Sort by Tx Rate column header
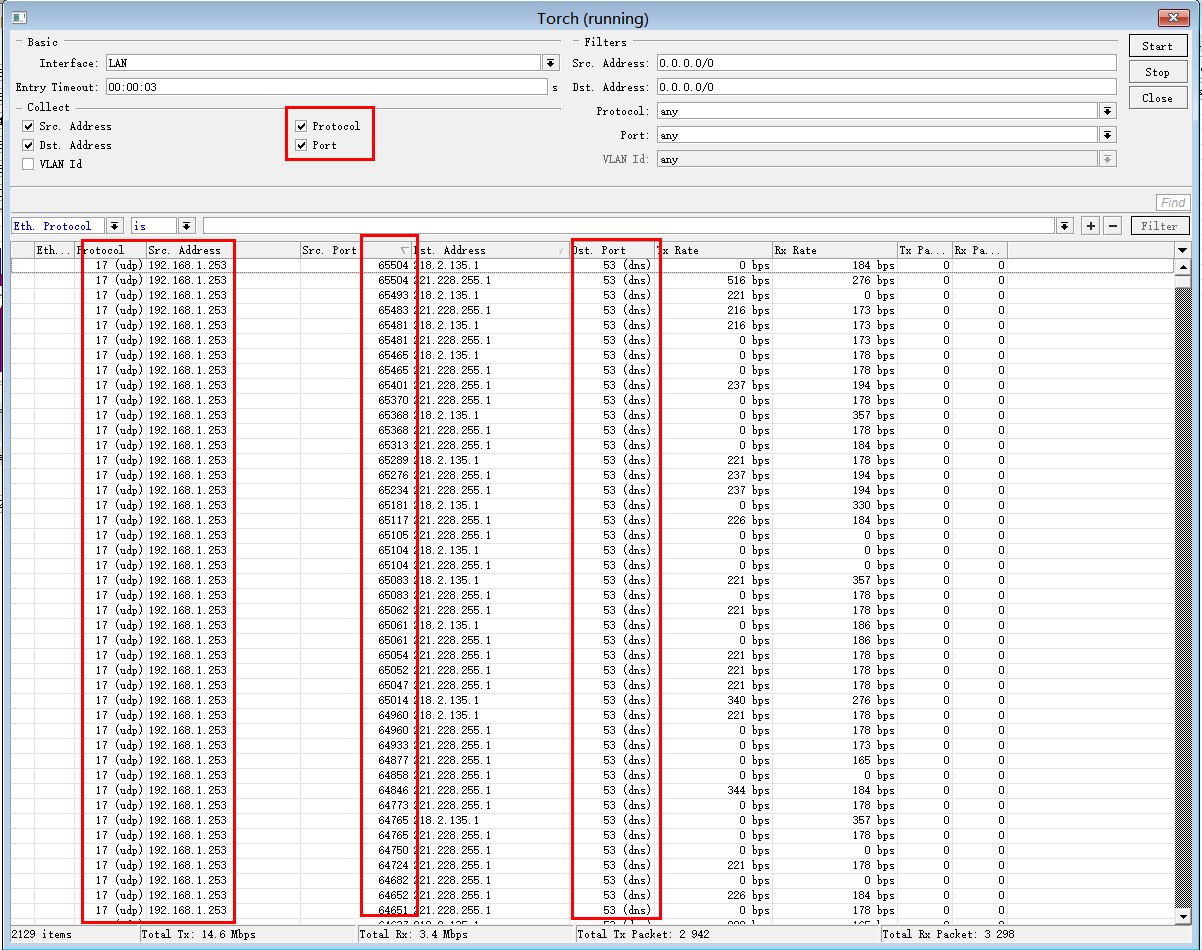The height and width of the screenshot is (950, 1202). (713, 250)
